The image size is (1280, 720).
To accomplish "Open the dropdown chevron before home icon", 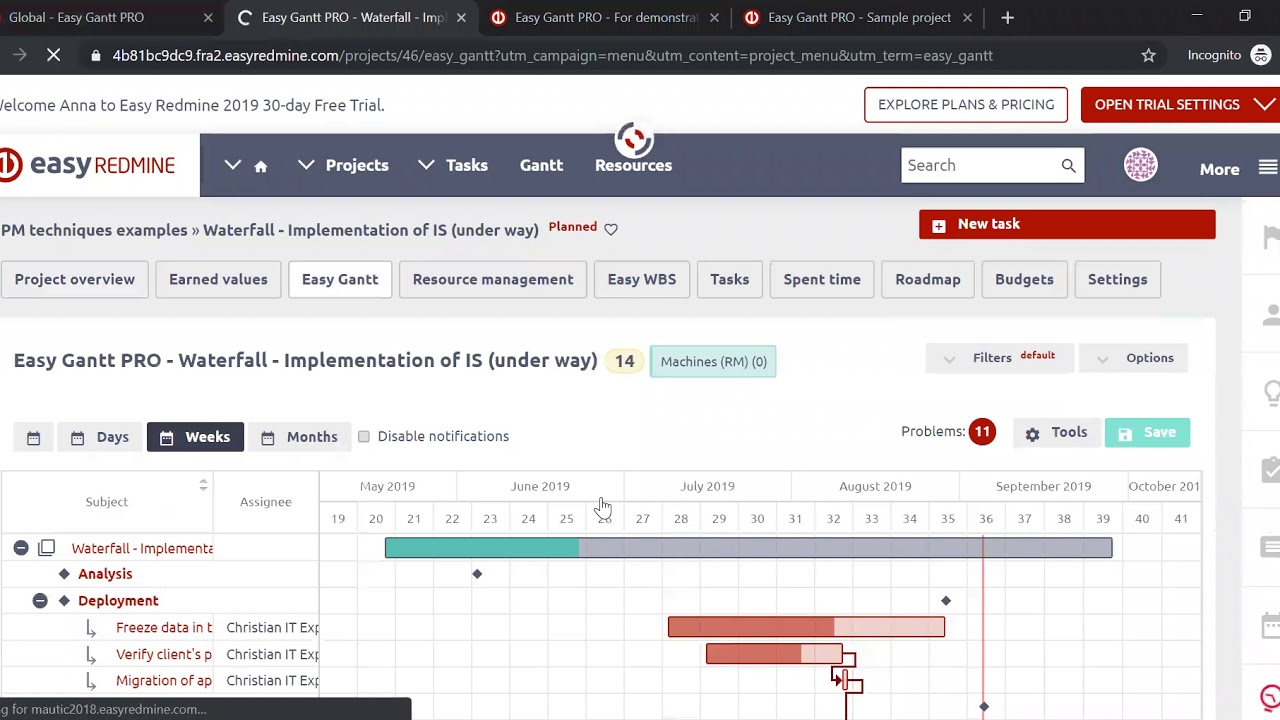I will pos(232,165).
